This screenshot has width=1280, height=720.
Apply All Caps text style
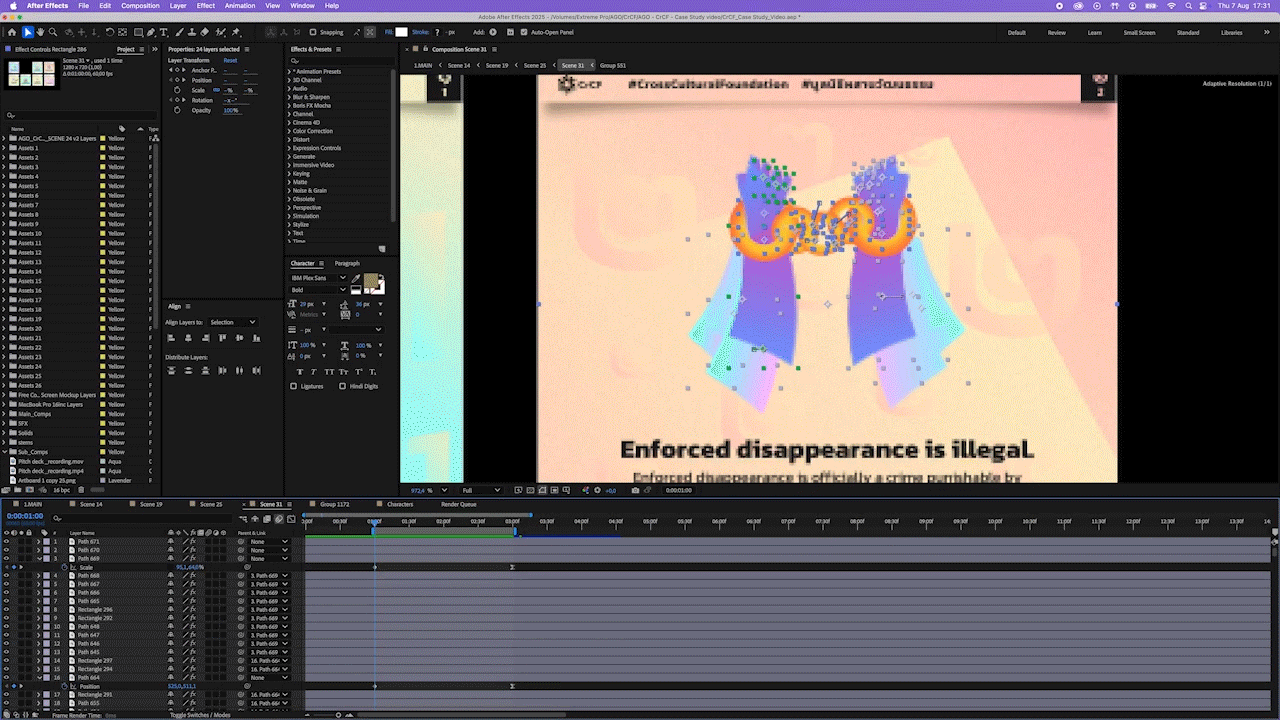(x=329, y=371)
